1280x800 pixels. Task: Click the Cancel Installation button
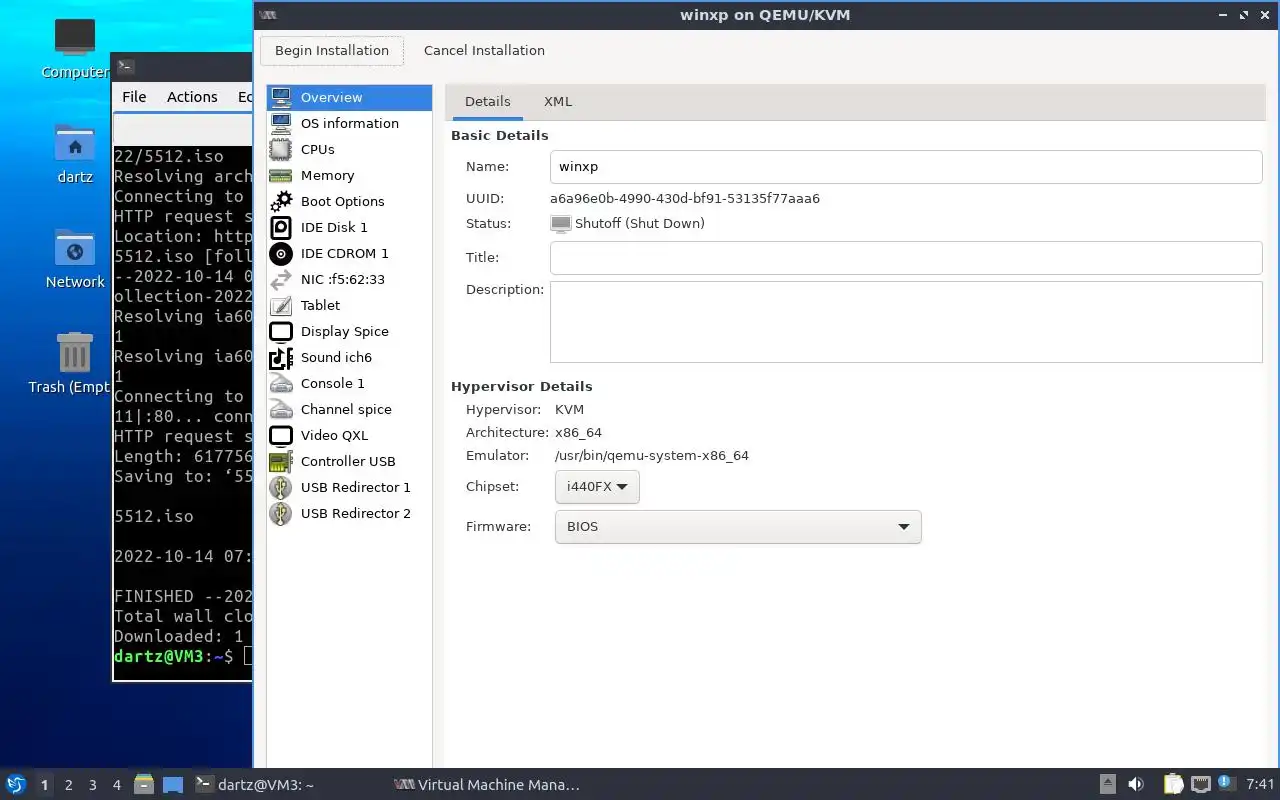click(484, 51)
